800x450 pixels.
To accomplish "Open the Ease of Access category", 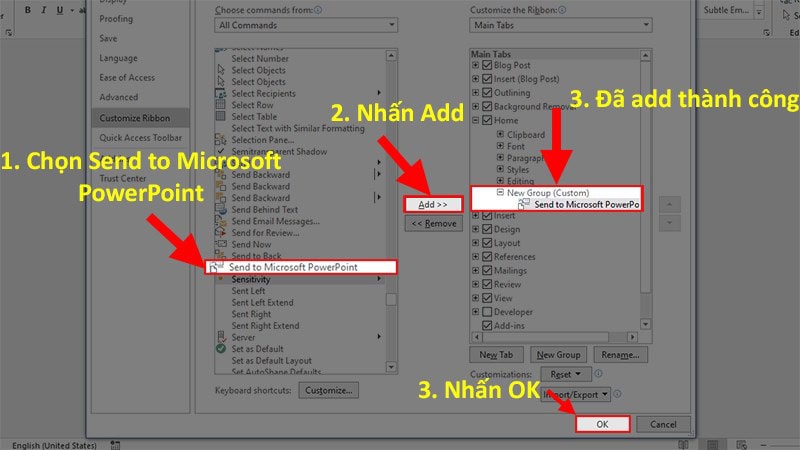I will [127, 78].
